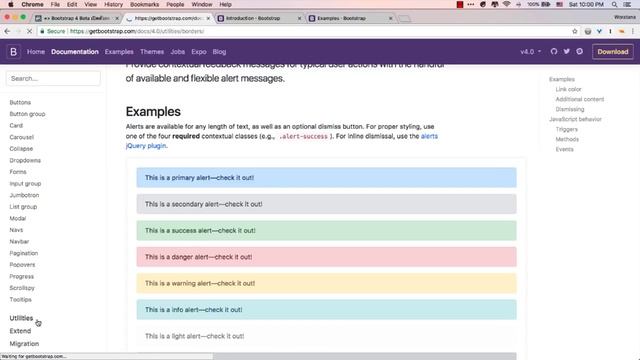This screenshot has width=640, height=360.
Task: Open Jobs in the navbar
Action: tap(178, 52)
